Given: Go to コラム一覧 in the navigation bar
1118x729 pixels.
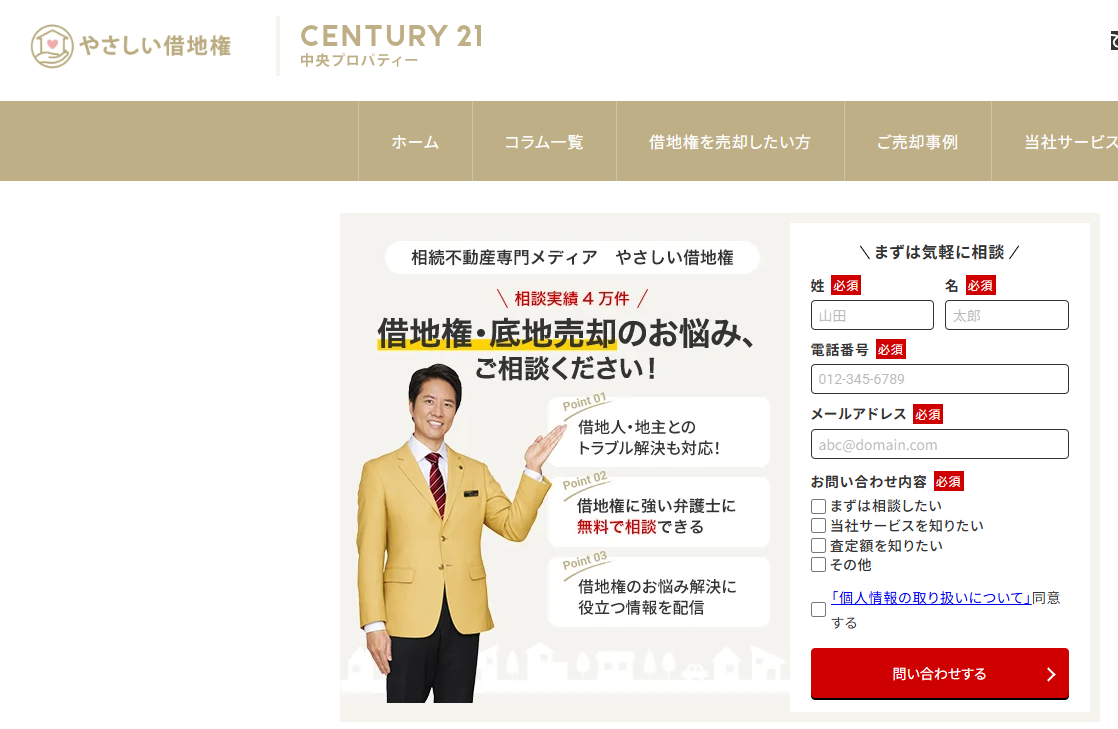Looking at the screenshot, I should [x=544, y=142].
